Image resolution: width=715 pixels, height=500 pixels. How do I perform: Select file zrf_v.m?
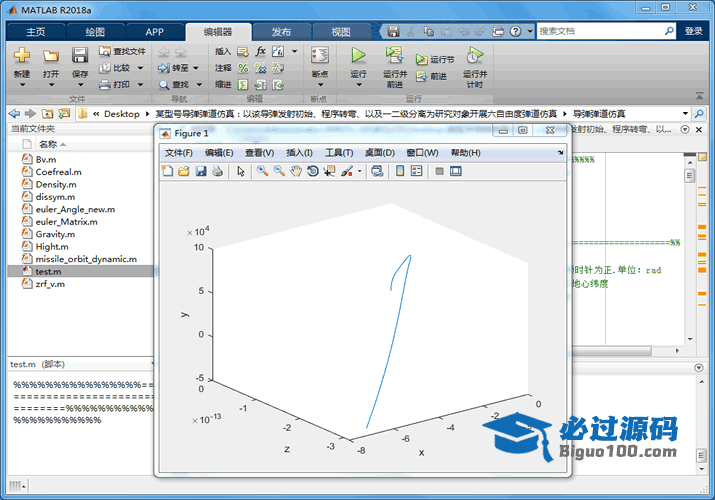pyautogui.click(x=50, y=284)
